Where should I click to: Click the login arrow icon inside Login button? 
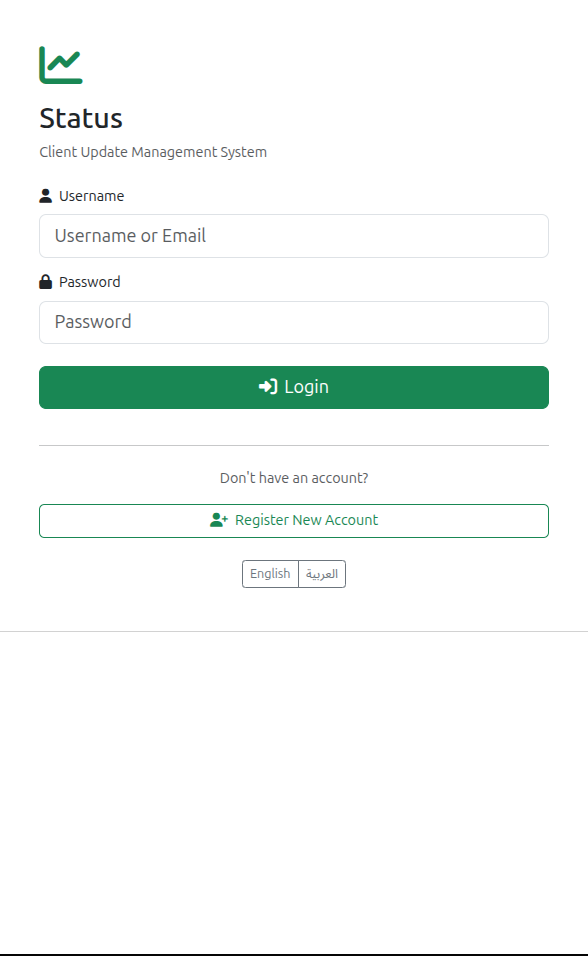[266, 386]
